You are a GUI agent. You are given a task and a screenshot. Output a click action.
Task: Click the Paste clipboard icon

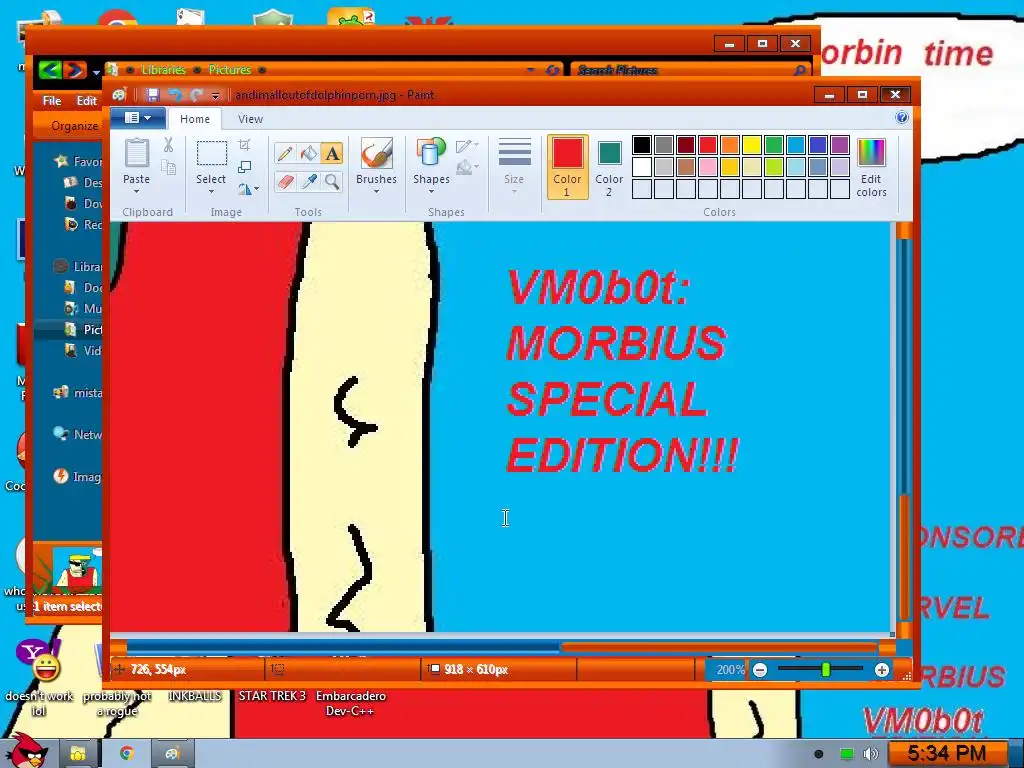pyautogui.click(x=136, y=154)
